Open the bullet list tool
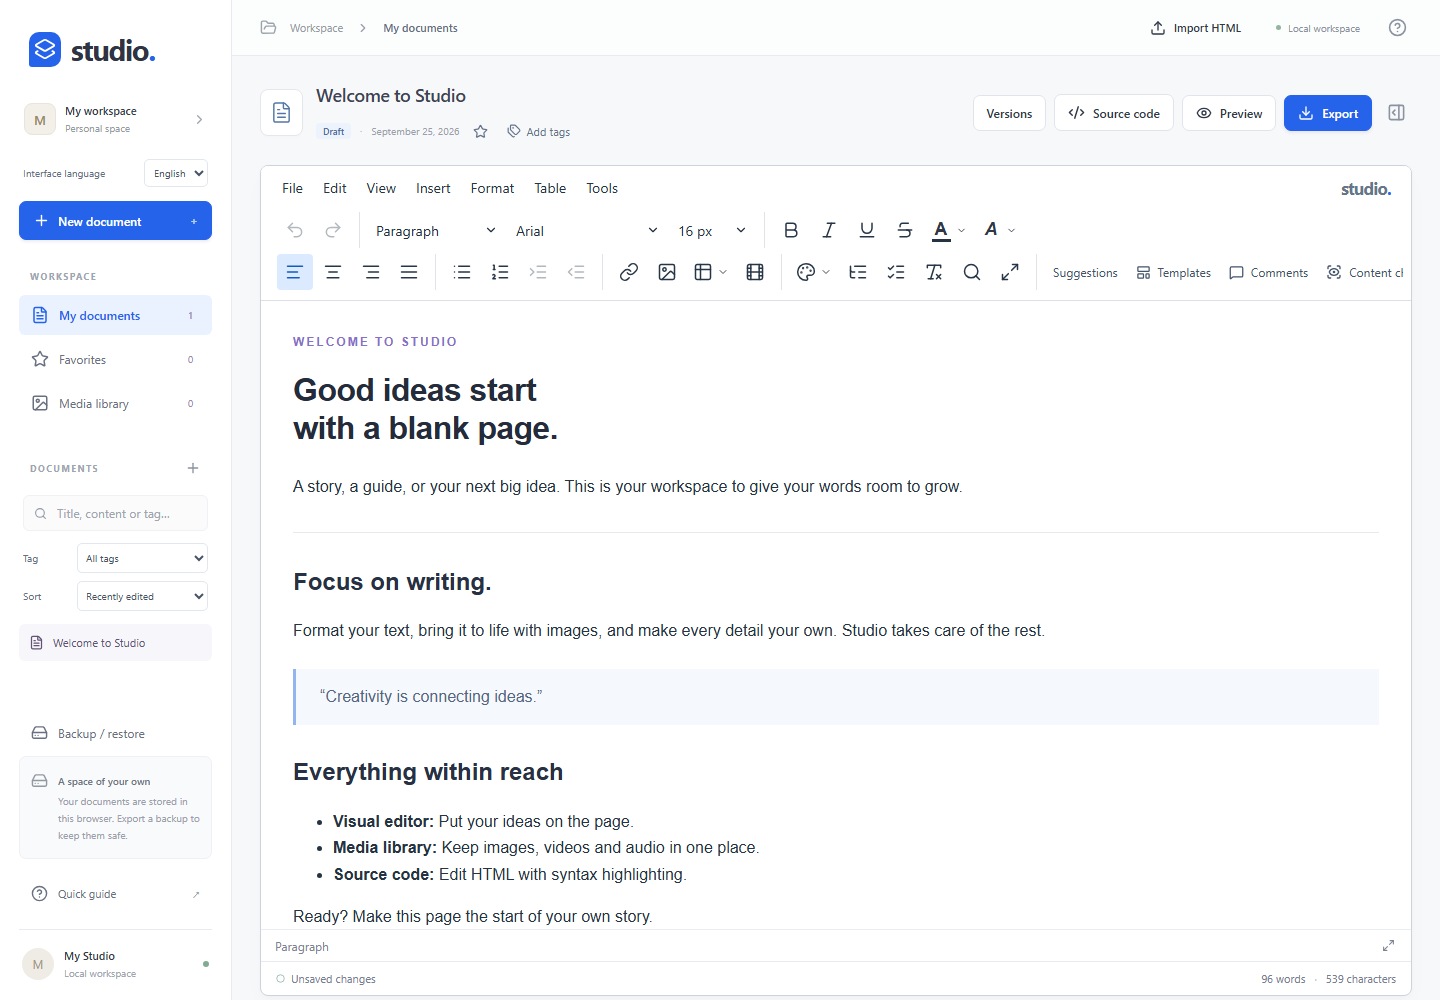This screenshot has height=1000, width=1440. (x=462, y=272)
